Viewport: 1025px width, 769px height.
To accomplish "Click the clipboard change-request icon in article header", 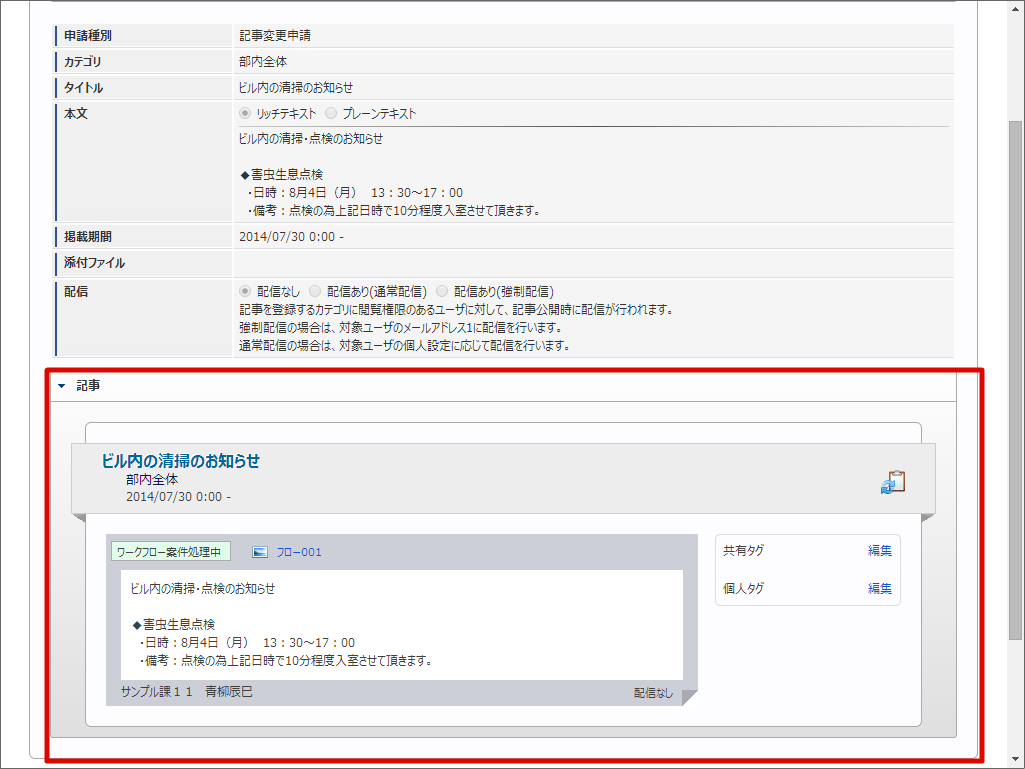I will [x=893, y=480].
